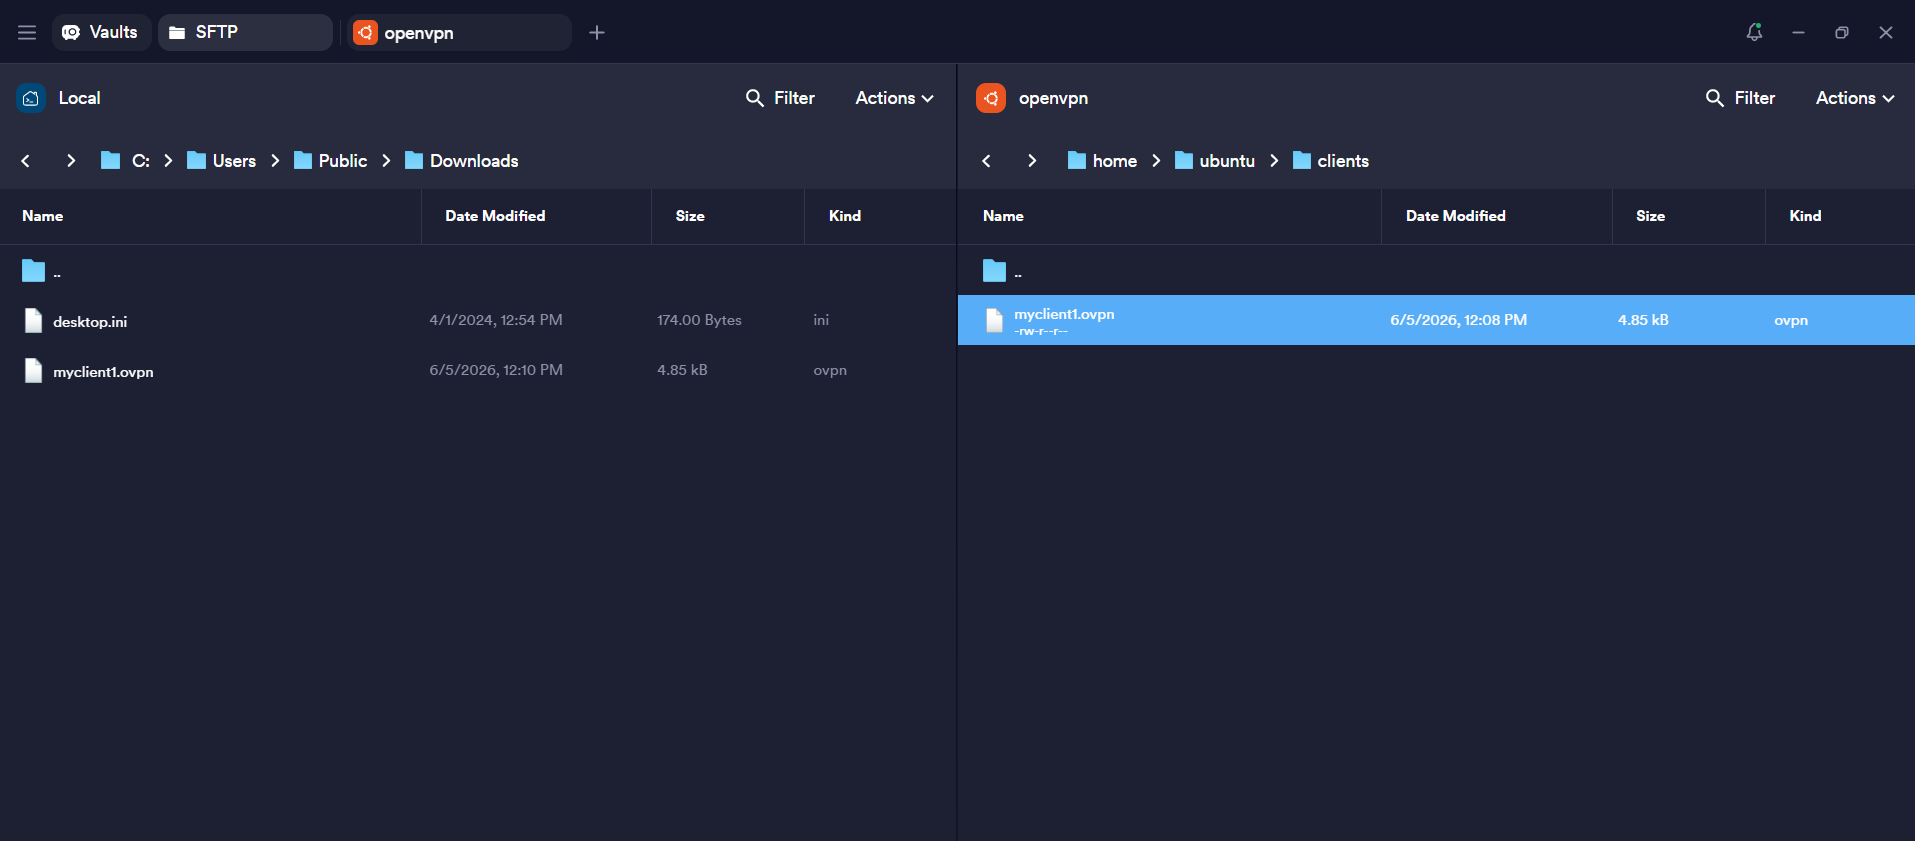Viewport: 1915px width, 841px height.
Task: Click the 6/5/2026, 12:08 PM date cell
Action: tap(1458, 320)
